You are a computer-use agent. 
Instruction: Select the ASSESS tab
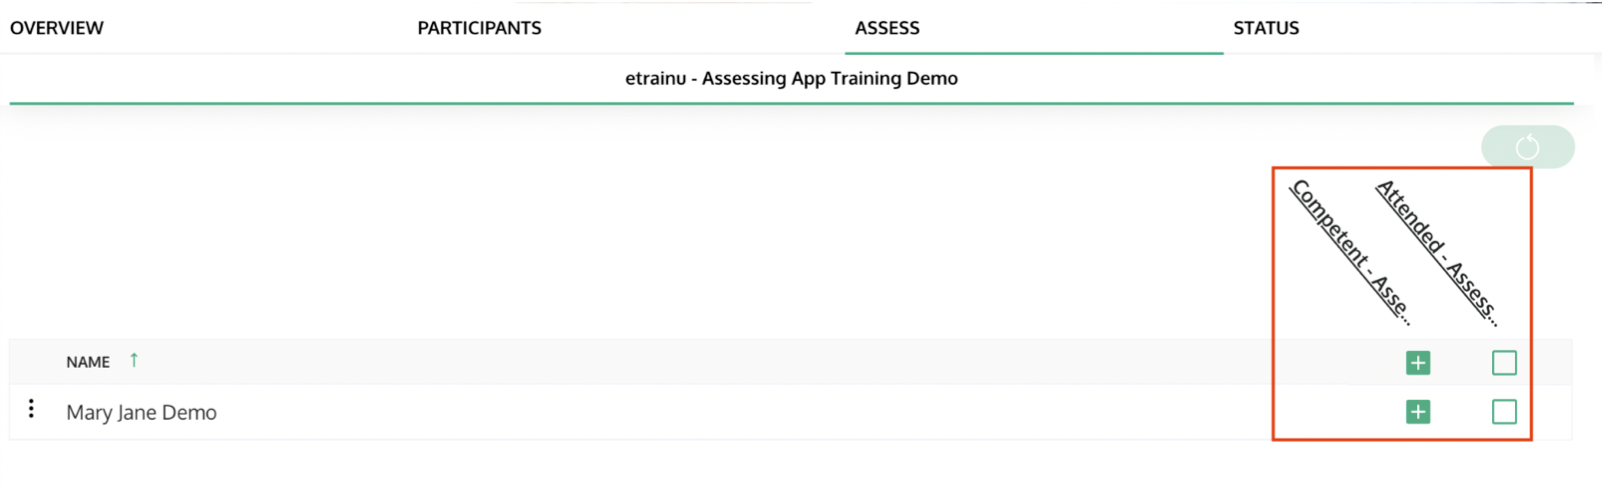click(887, 28)
